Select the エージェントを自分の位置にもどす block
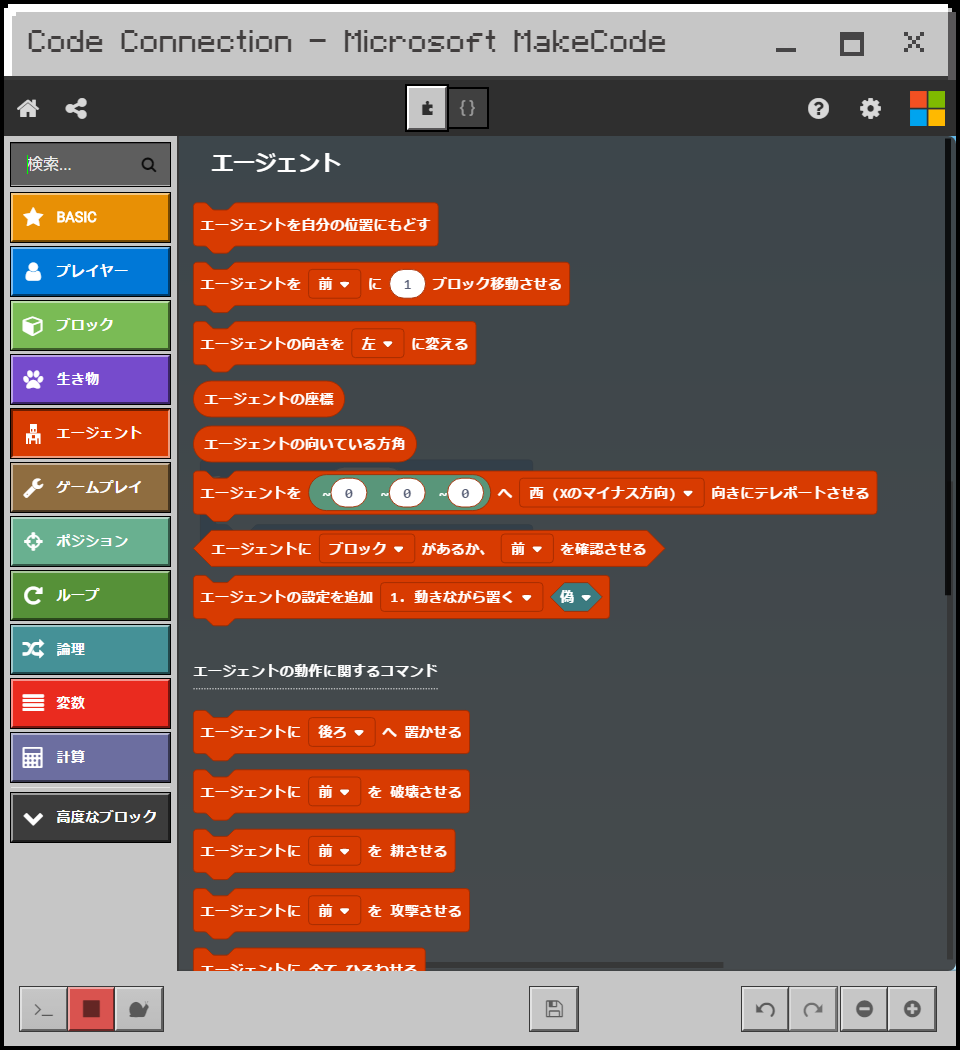The width and height of the screenshot is (960, 1050). pyautogui.click(x=315, y=225)
